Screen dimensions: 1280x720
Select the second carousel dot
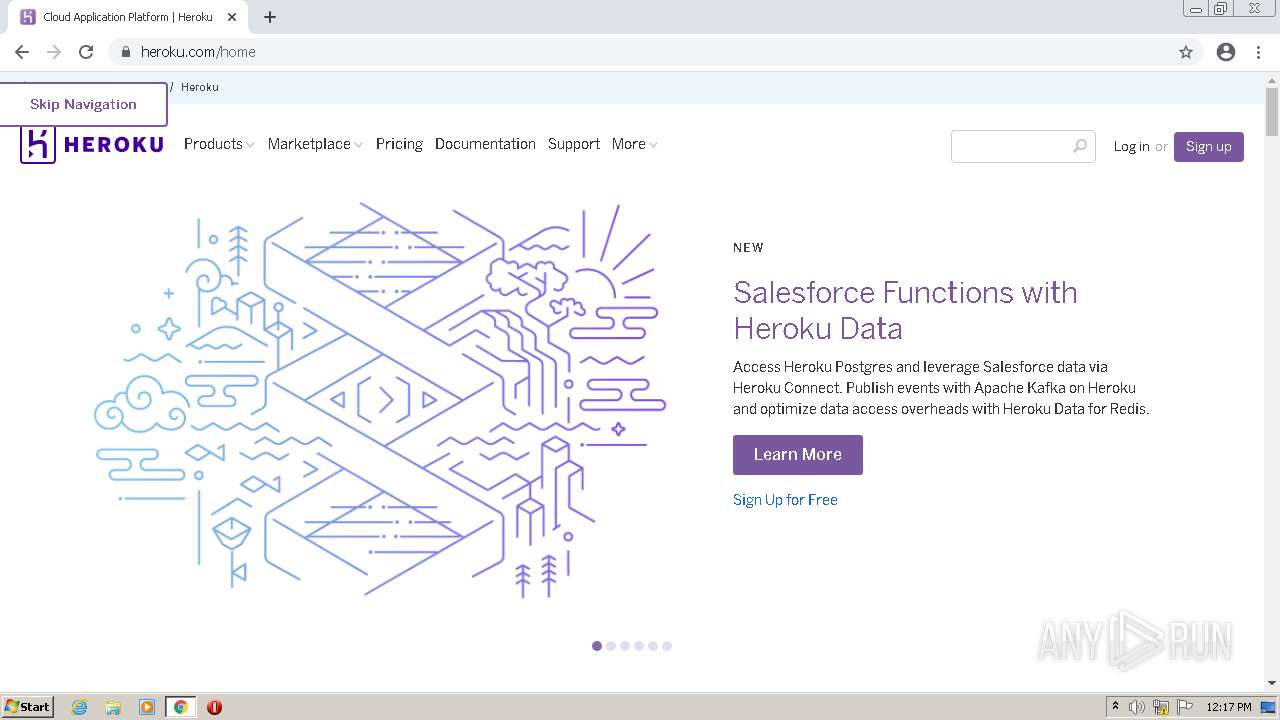pos(611,646)
